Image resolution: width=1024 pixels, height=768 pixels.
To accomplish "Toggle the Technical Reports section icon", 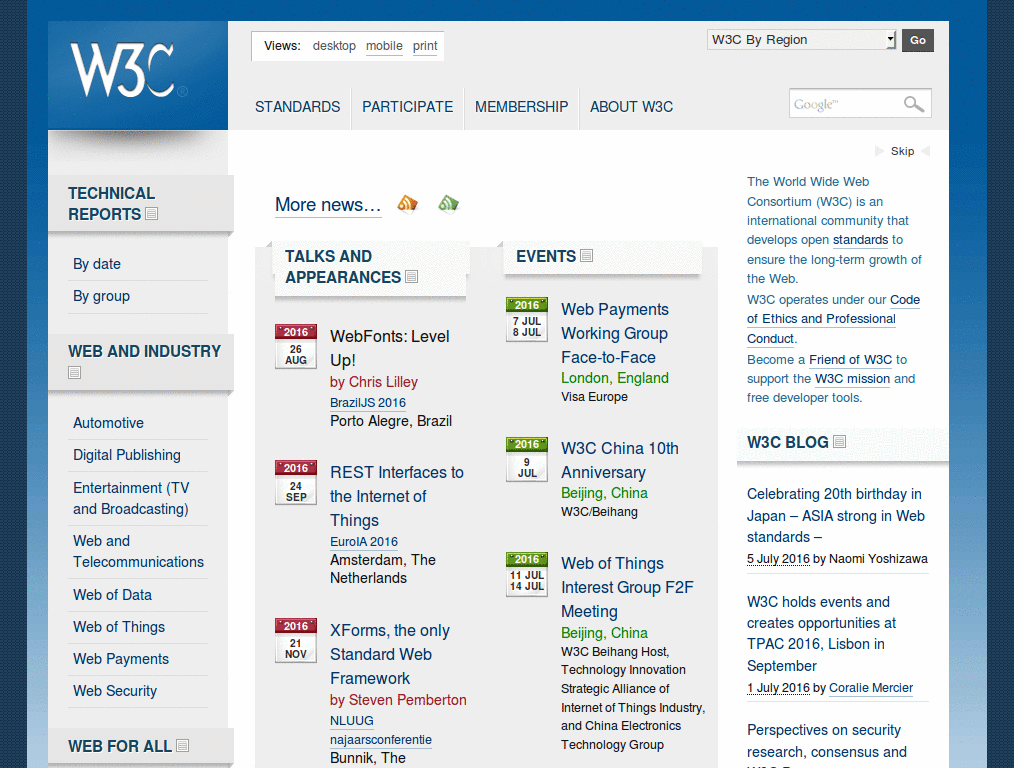I will pos(152,214).
